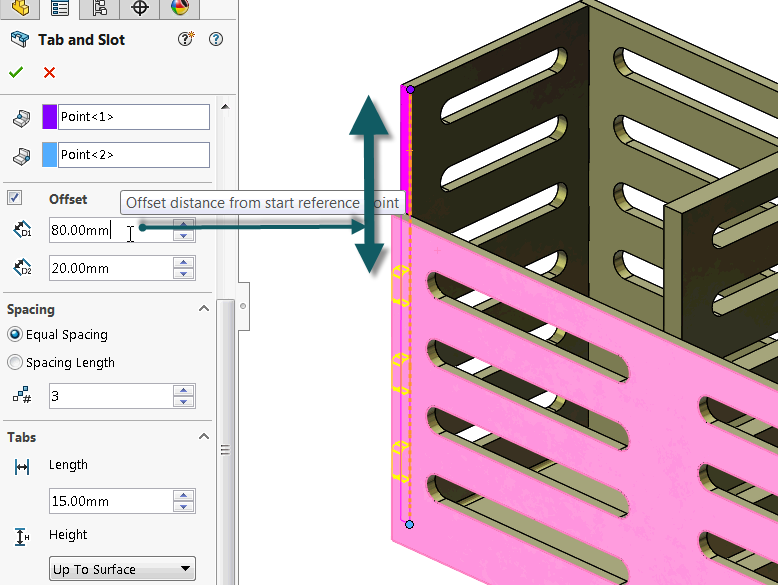This screenshot has width=778, height=585.
Task: Click the tab Length icon
Action: [22, 467]
